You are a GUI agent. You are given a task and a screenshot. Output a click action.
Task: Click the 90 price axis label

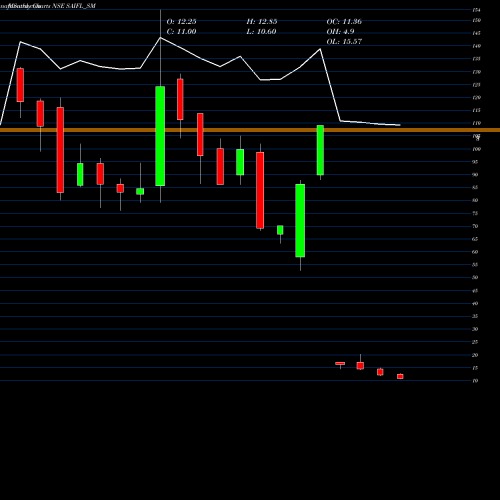pyautogui.click(x=475, y=175)
